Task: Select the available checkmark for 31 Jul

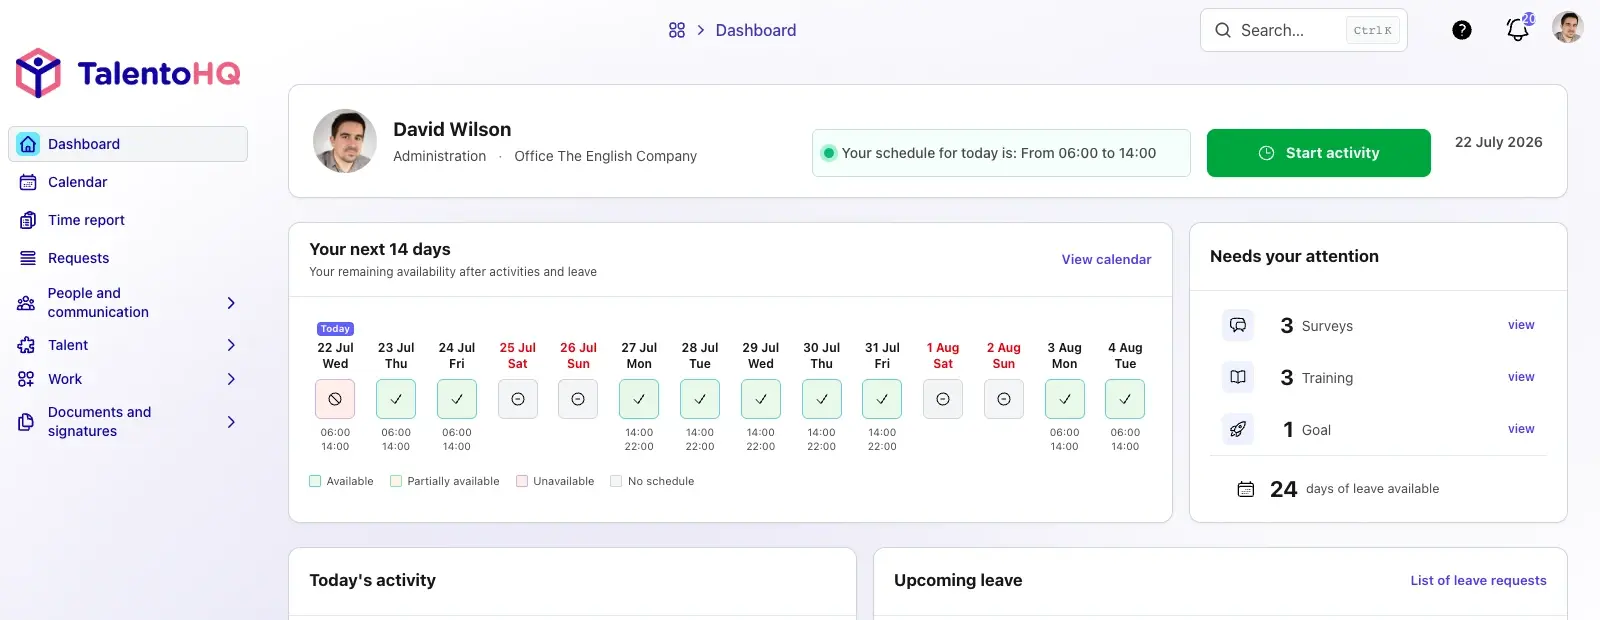Action: tap(882, 399)
